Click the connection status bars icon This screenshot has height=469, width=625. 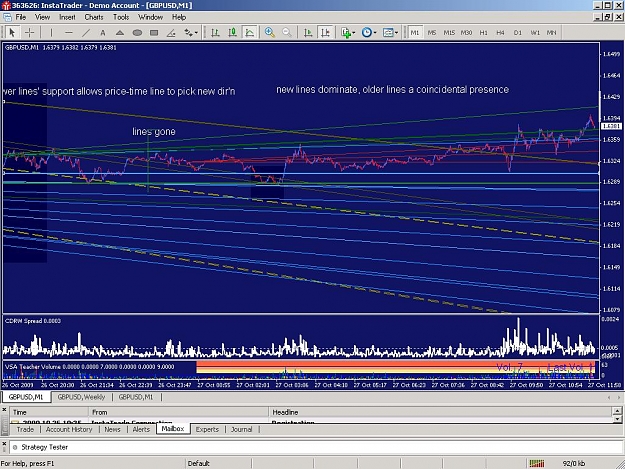pos(537,463)
